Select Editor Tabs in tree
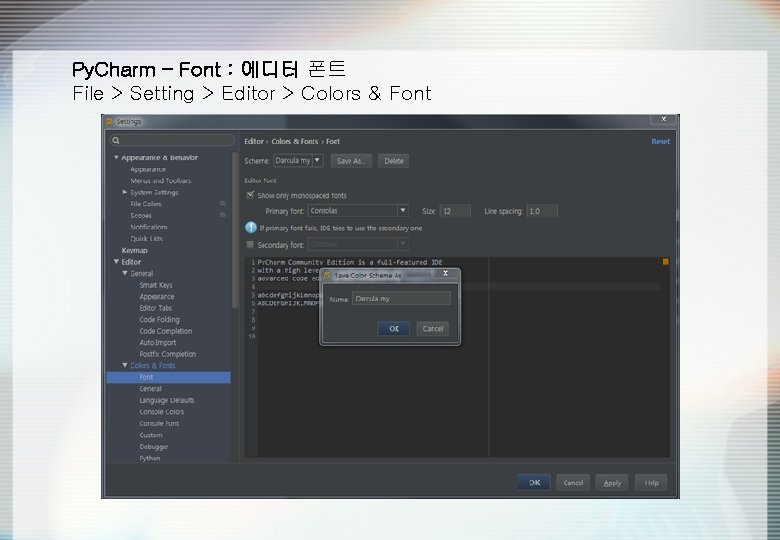780x540 pixels. pos(156,308)
